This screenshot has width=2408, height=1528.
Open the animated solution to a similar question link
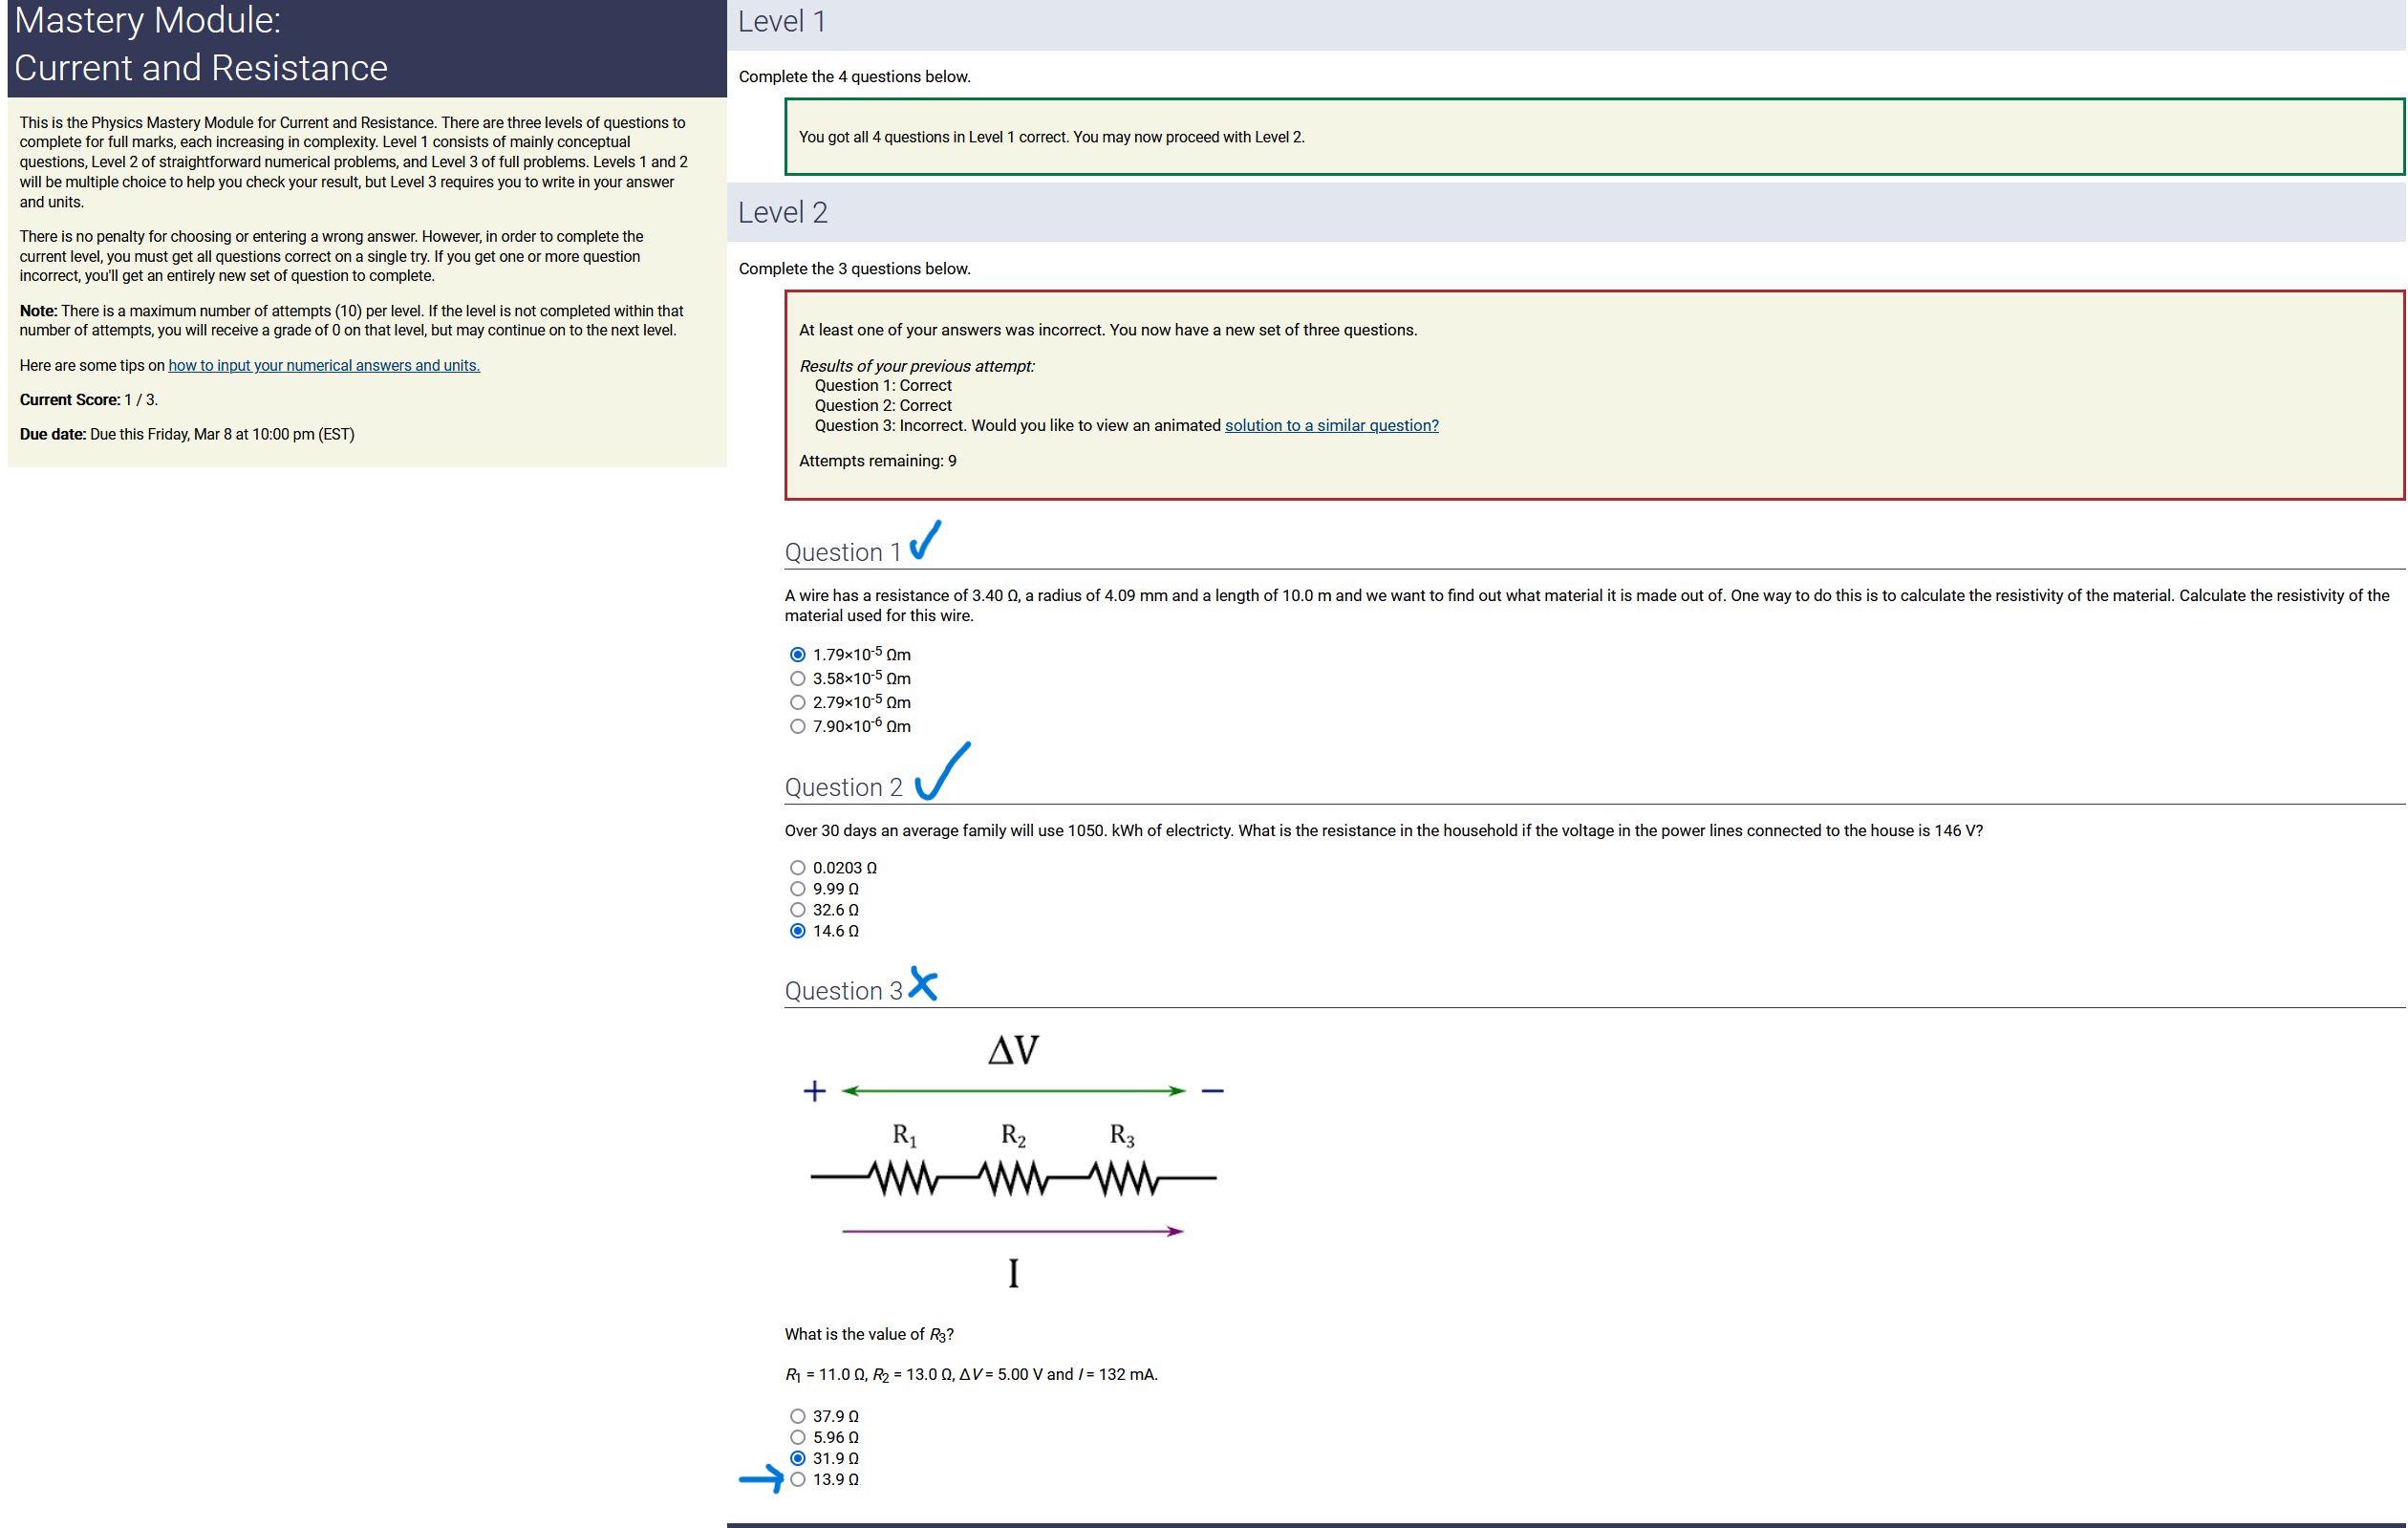tap(1331, 425)
